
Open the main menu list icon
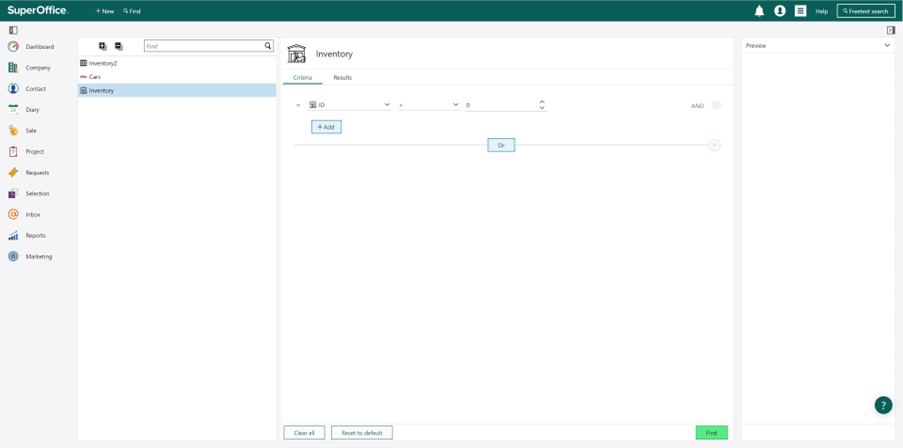pos(800,11)
